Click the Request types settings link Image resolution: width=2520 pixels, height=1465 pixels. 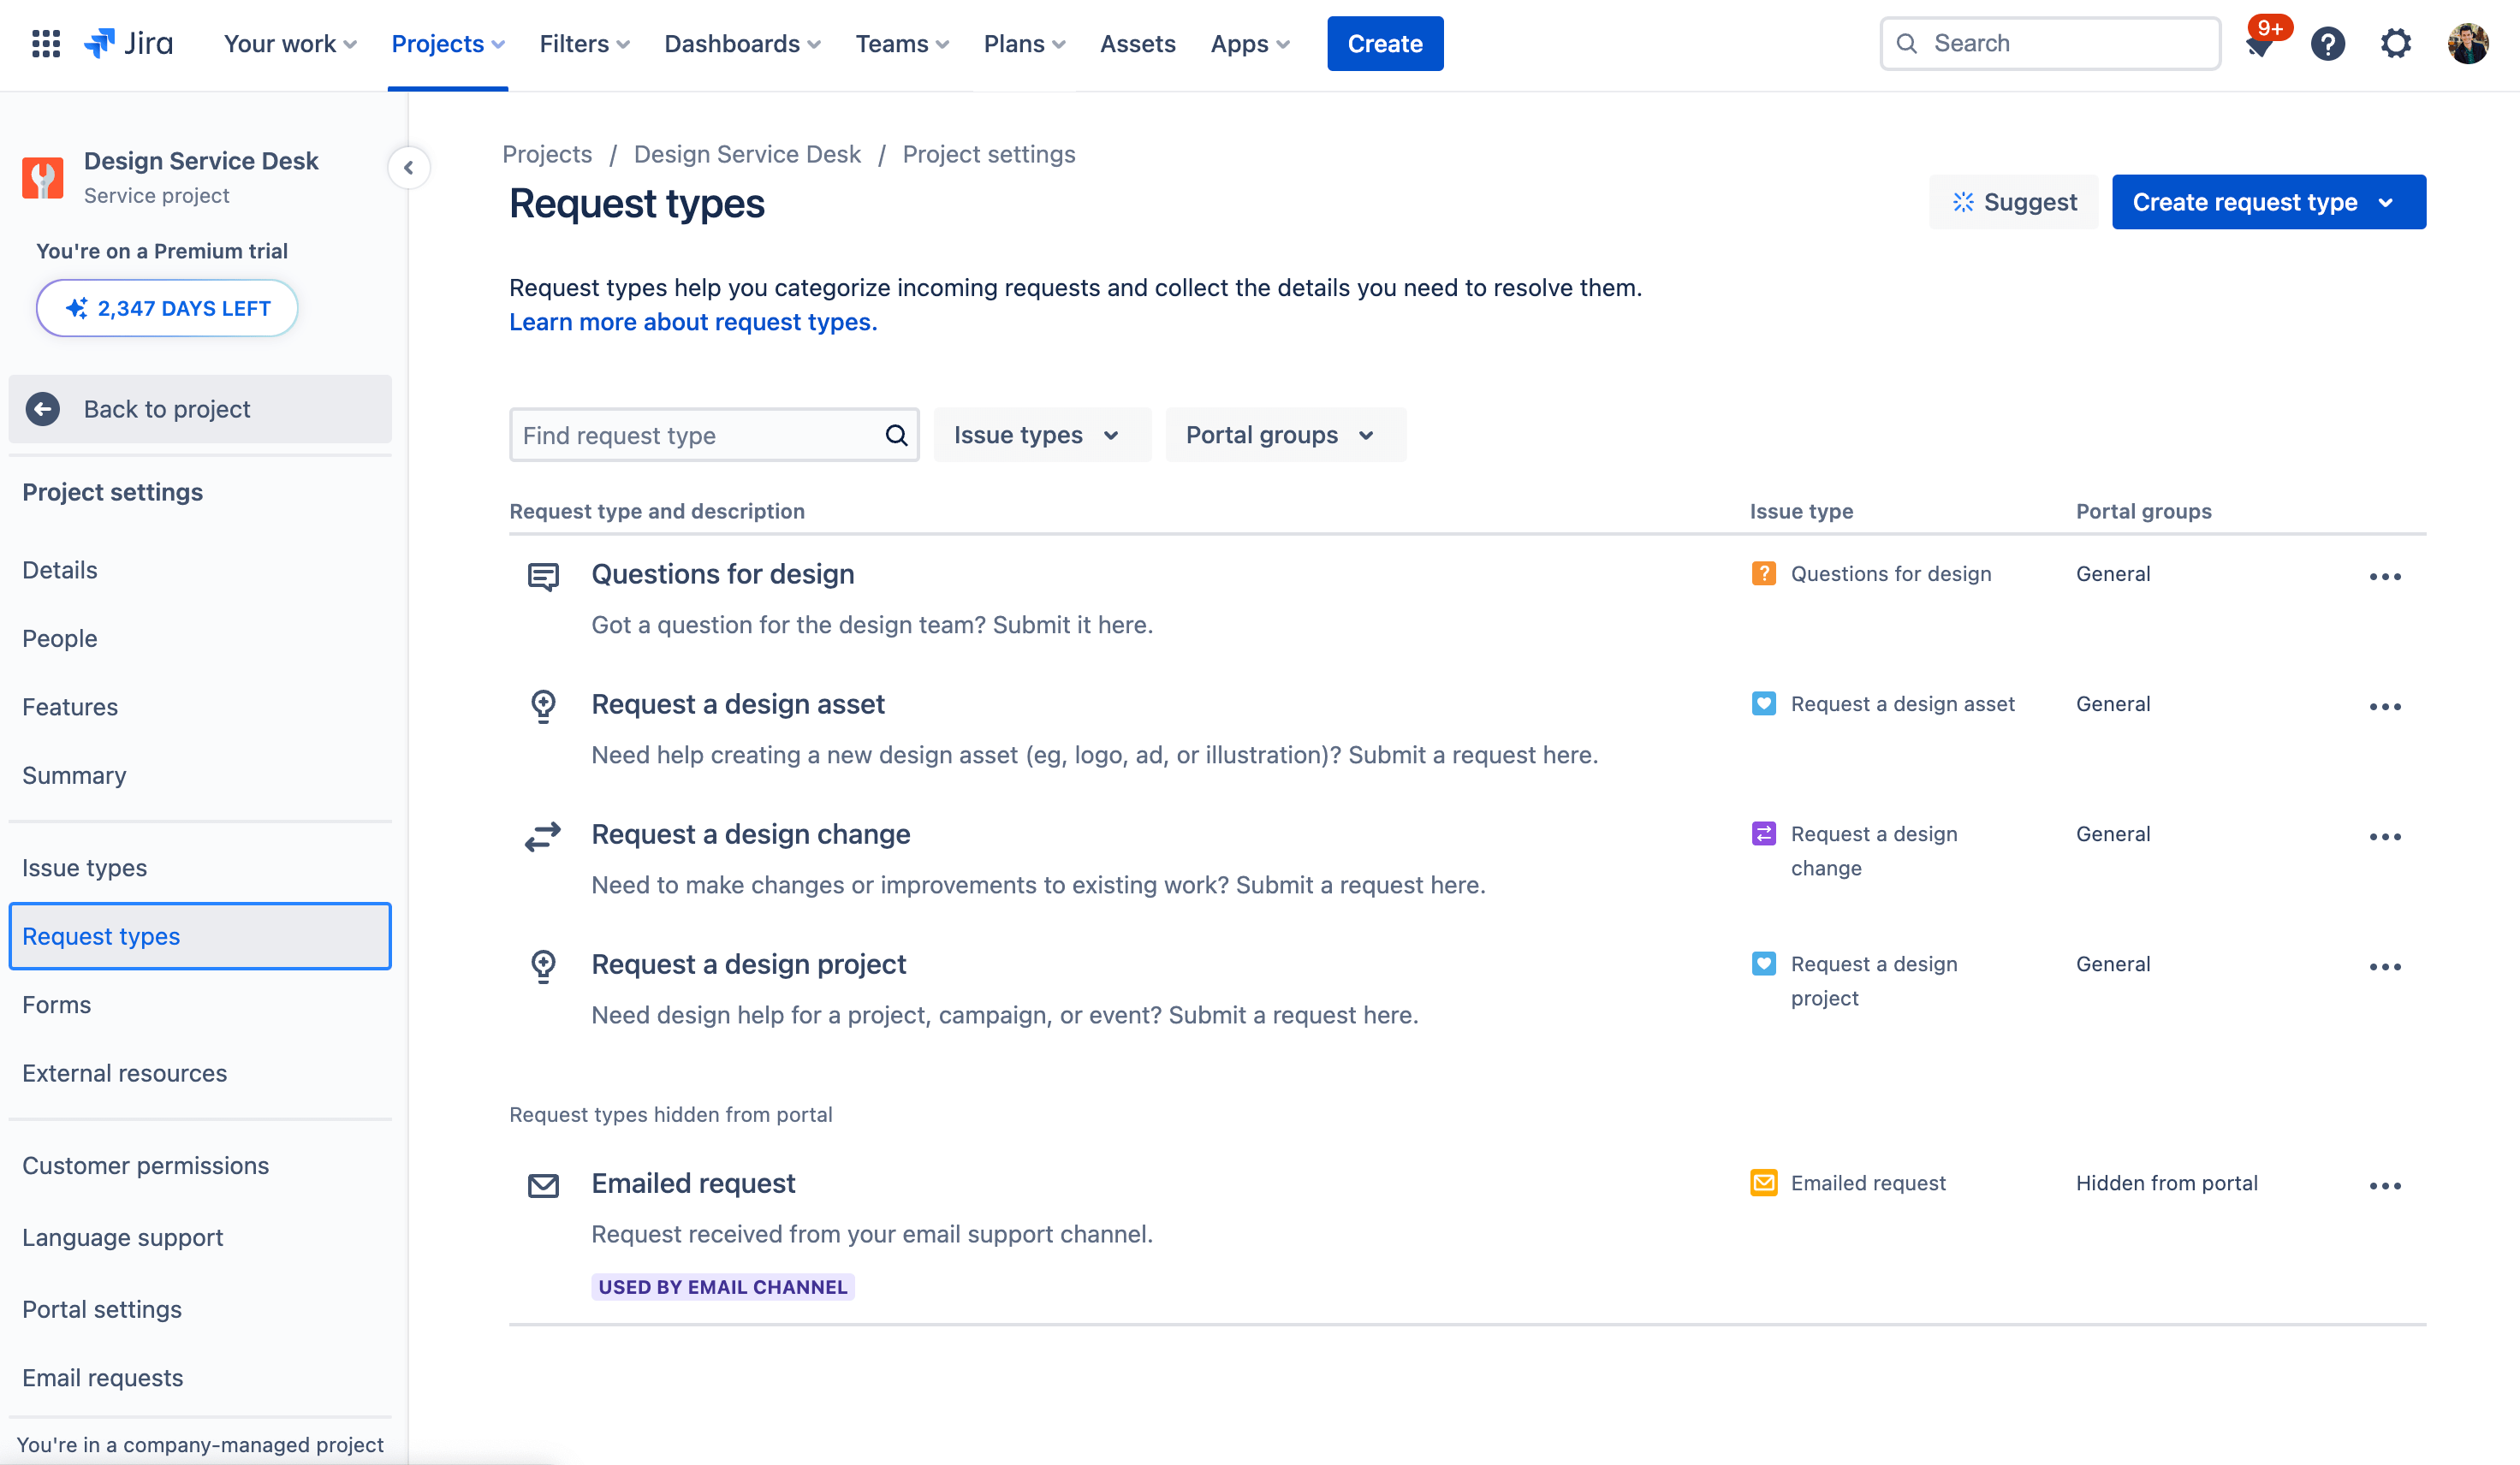point(199,934)
